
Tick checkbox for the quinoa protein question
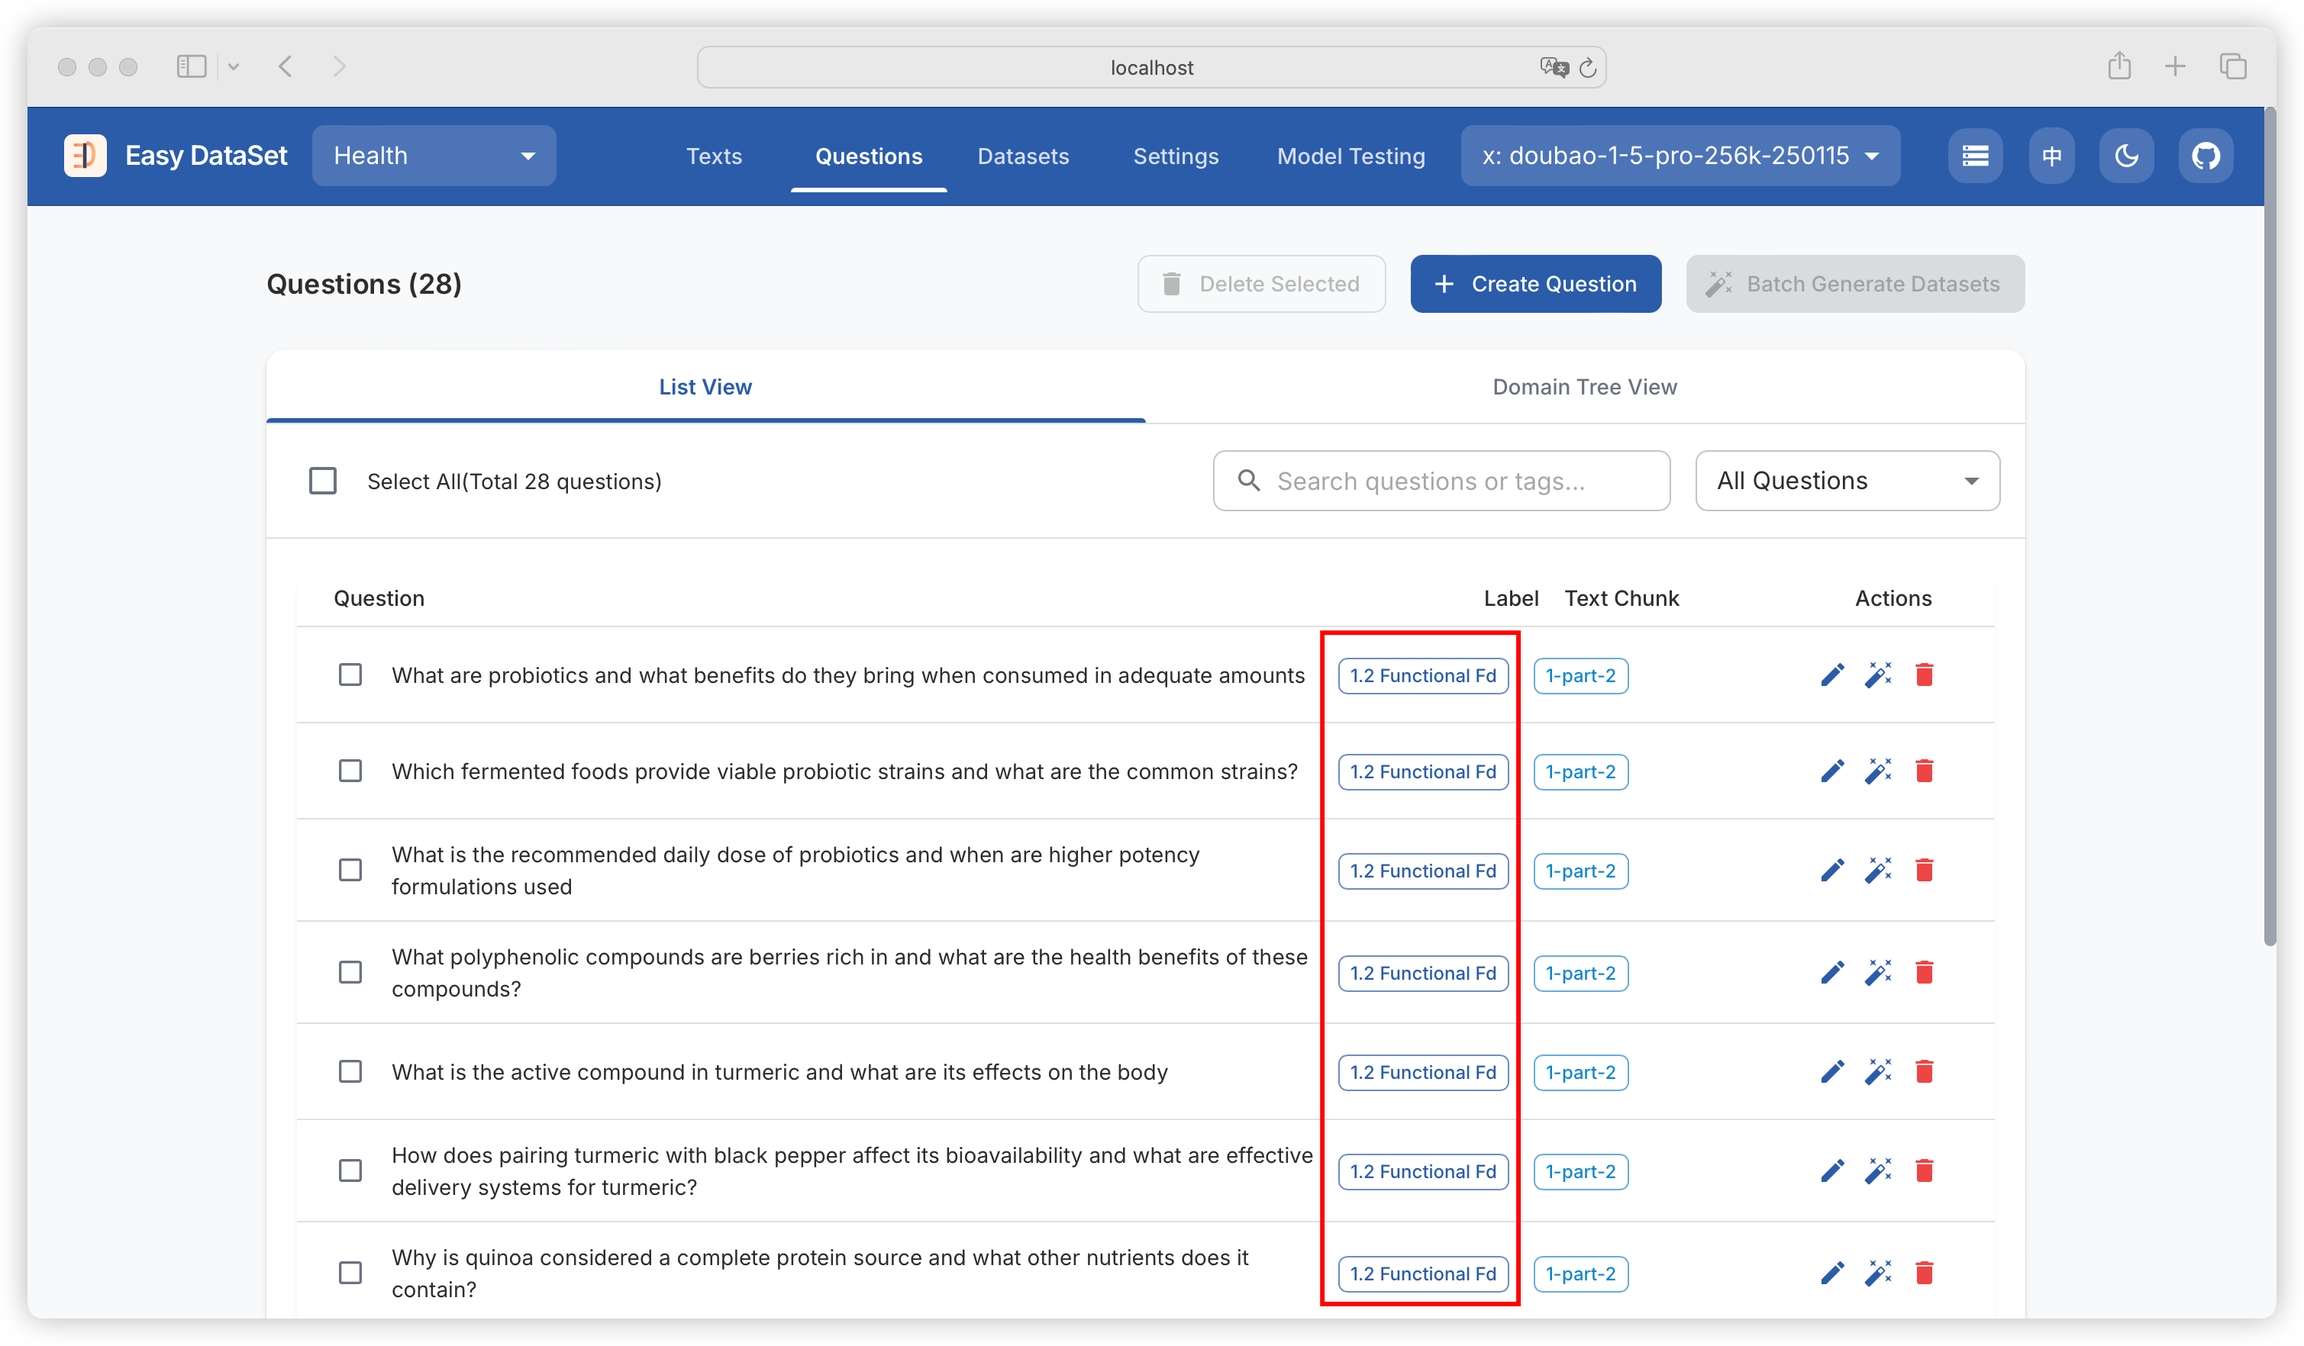tap(350, 1273)
